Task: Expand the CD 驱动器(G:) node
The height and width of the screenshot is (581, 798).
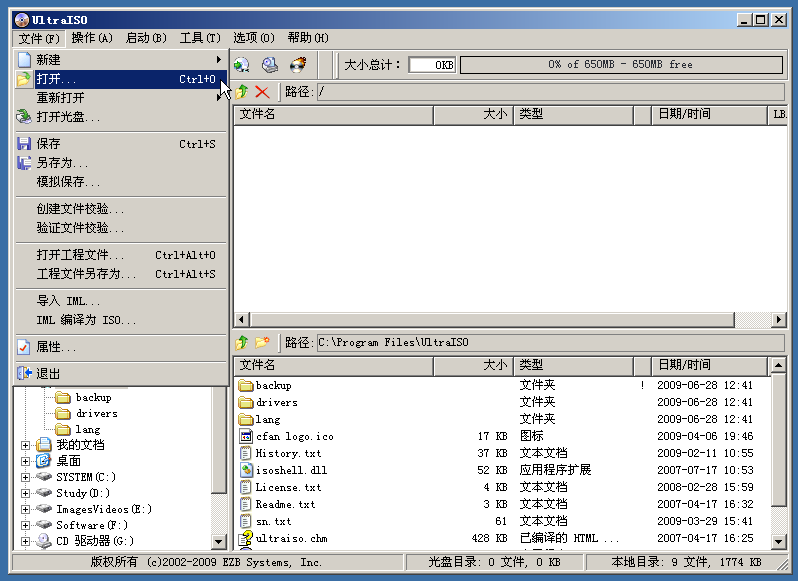Action: click(x=25, y=541)
